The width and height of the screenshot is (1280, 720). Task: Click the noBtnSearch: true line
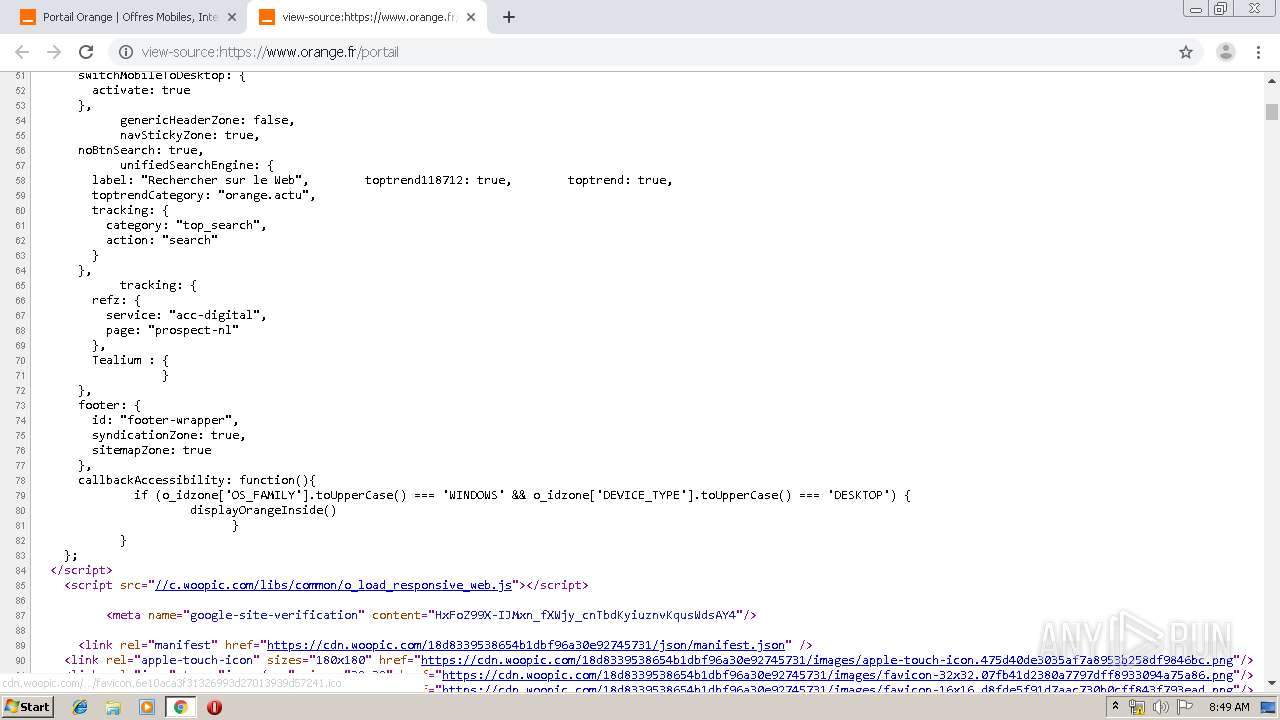141,150
